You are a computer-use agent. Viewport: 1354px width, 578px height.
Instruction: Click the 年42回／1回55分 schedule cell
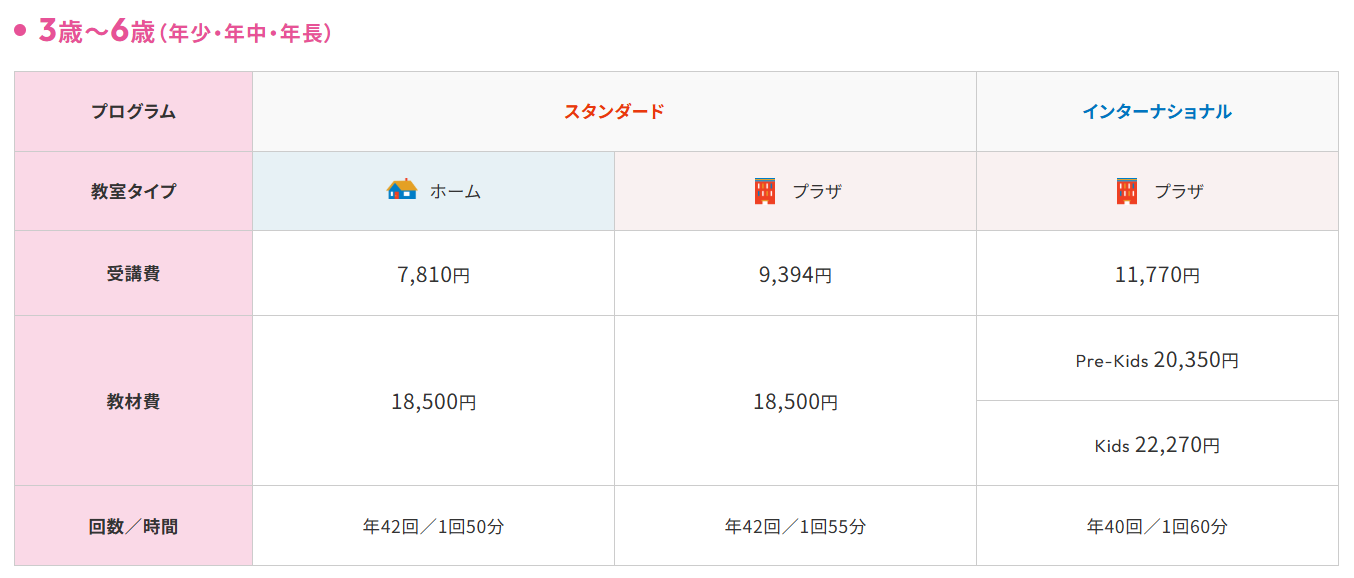[795, 526]
